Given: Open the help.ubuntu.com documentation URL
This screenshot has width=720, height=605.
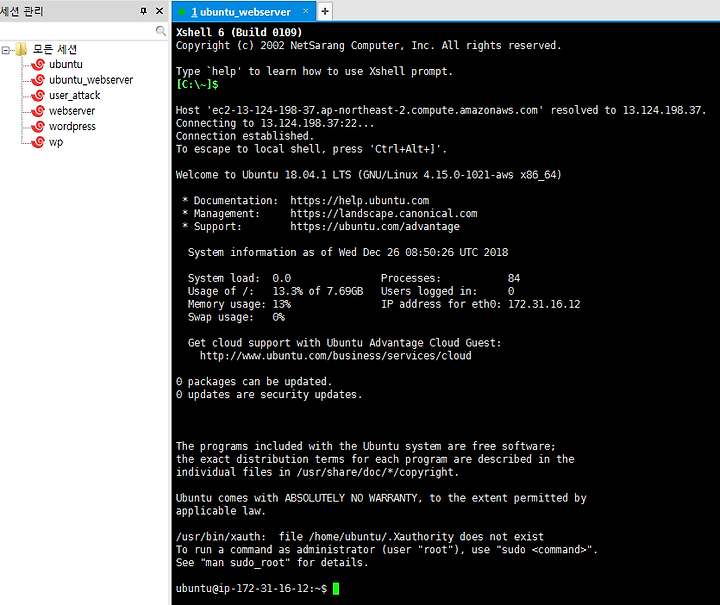Looking at the screenshot, I should coord(360,201).
